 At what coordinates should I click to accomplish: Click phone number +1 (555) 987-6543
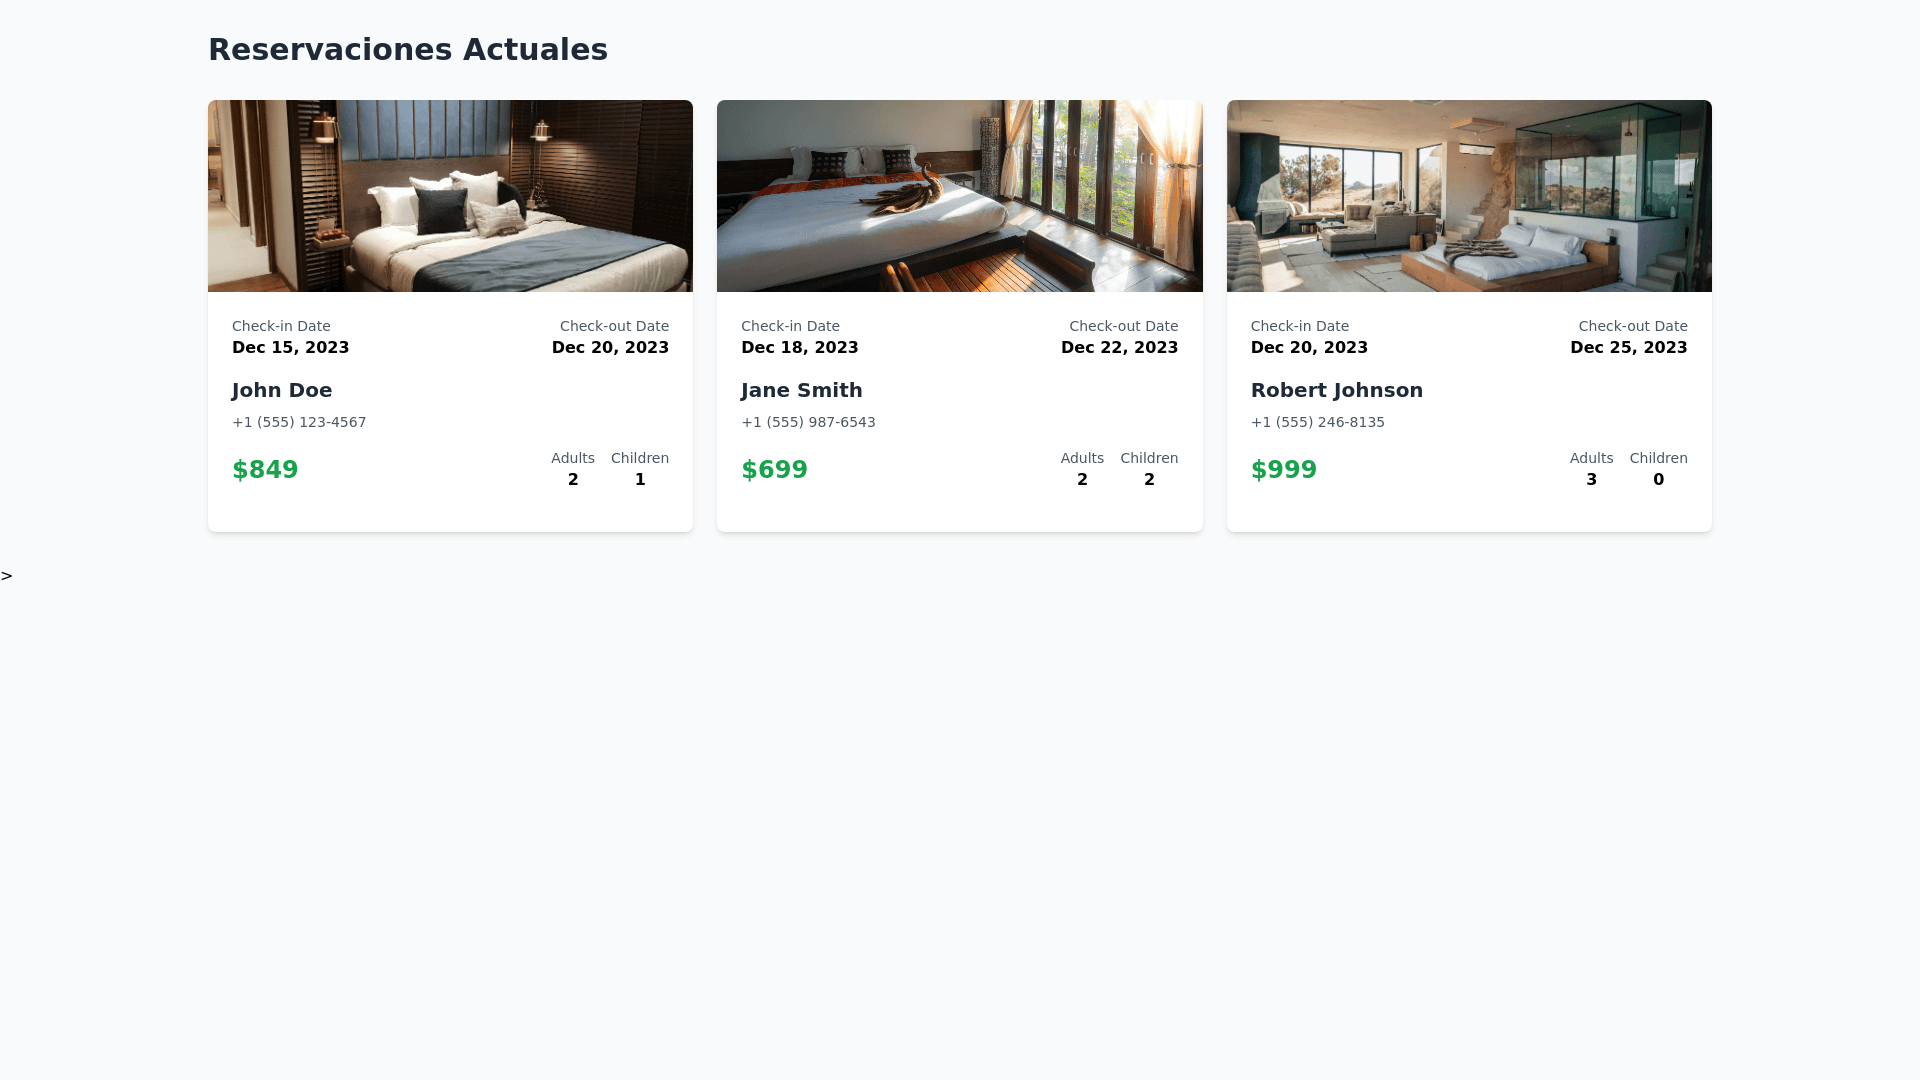(x=808, y=422)
